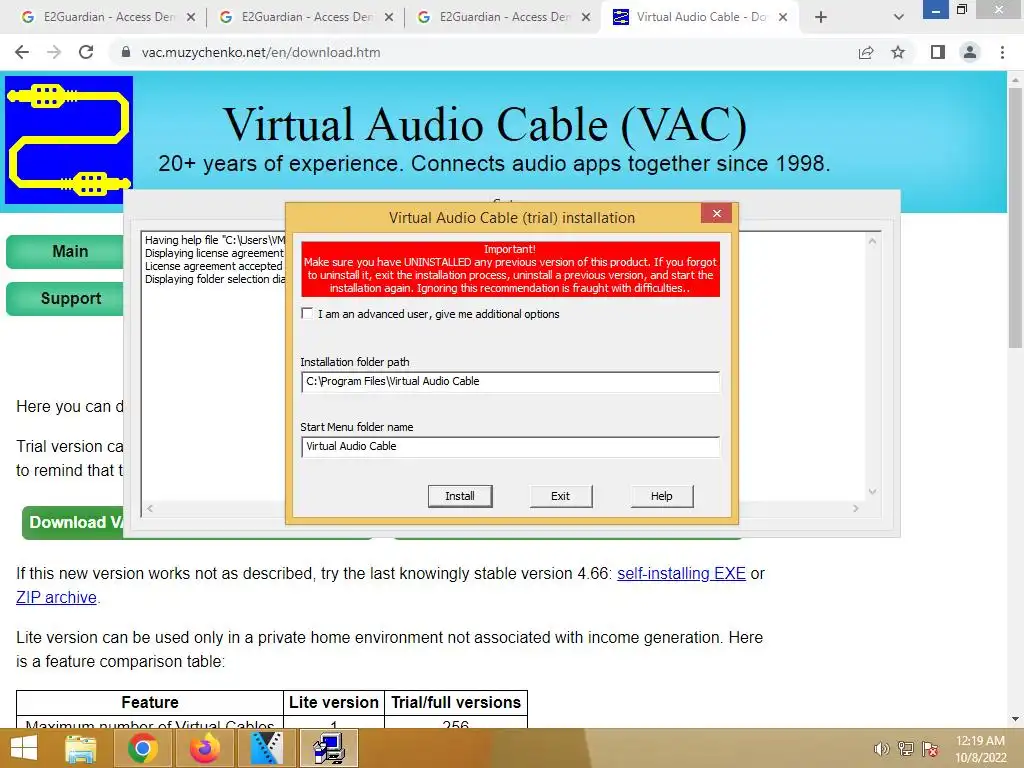Click the setup log scroll-right arrow
This screenshot has width=1024, height=768.
point(856,508)
